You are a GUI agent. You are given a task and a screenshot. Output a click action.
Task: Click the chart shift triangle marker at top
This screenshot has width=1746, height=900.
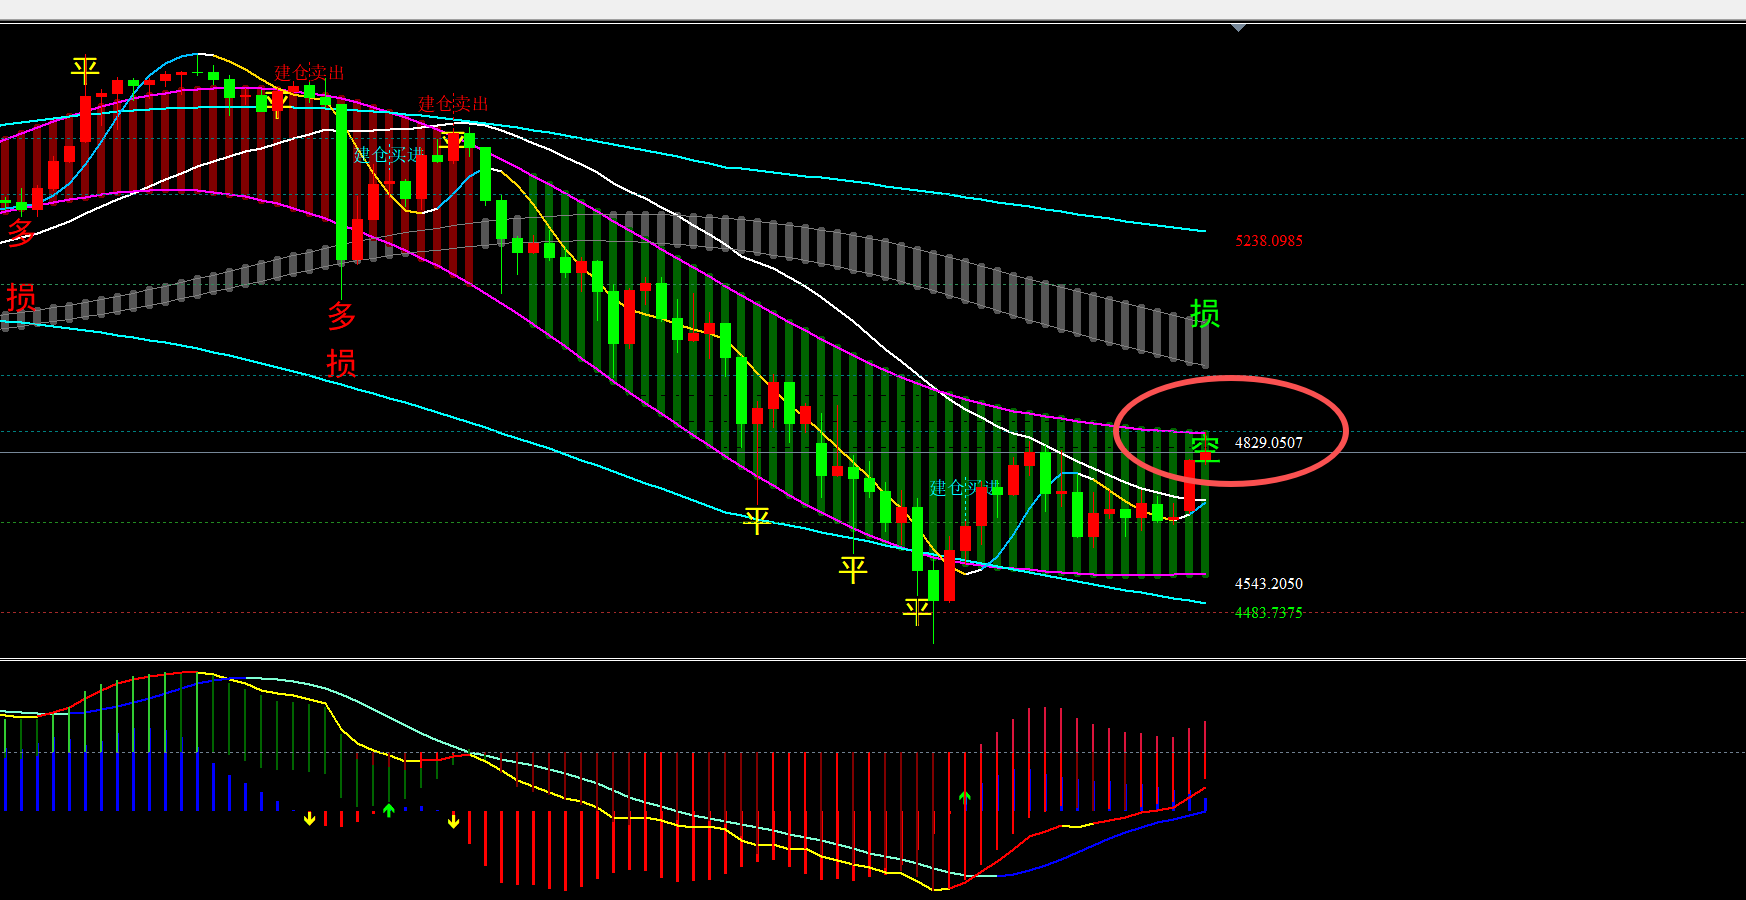[1238, 28]
